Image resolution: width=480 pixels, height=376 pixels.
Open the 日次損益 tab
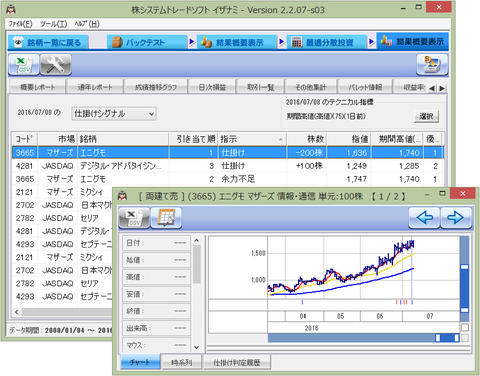click(212, 87)
